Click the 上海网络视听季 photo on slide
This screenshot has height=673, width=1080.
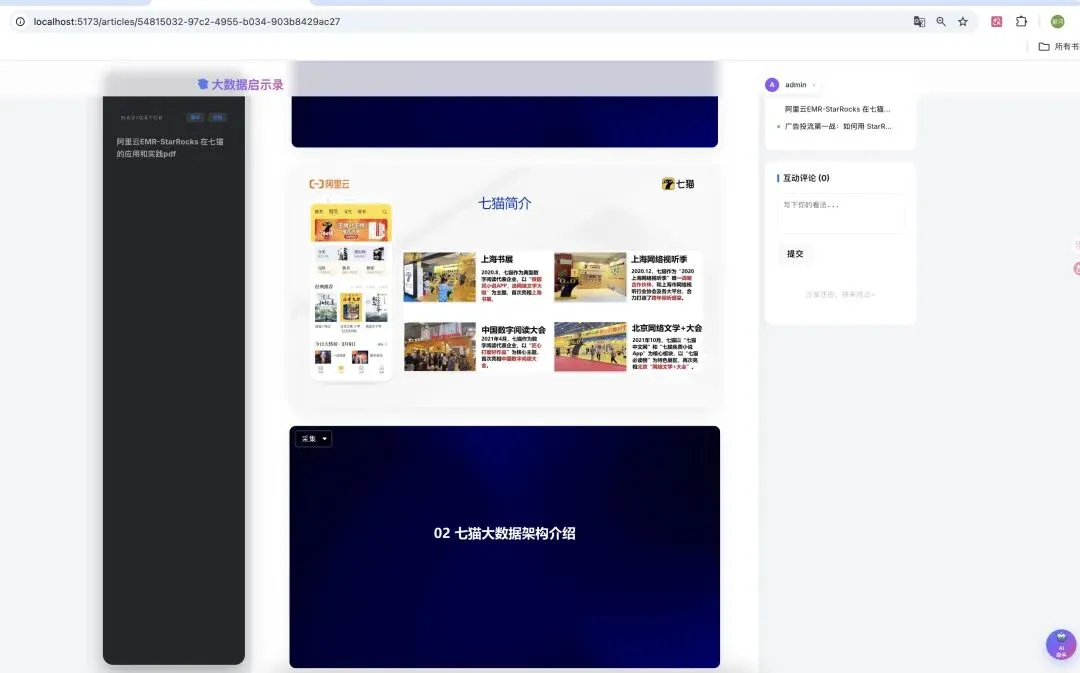(x=590, y=278)
